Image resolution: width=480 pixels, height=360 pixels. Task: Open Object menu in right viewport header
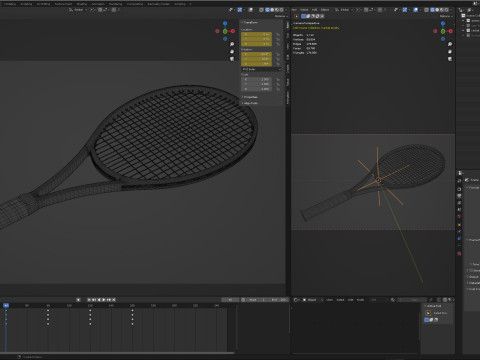tap(325, 10)
